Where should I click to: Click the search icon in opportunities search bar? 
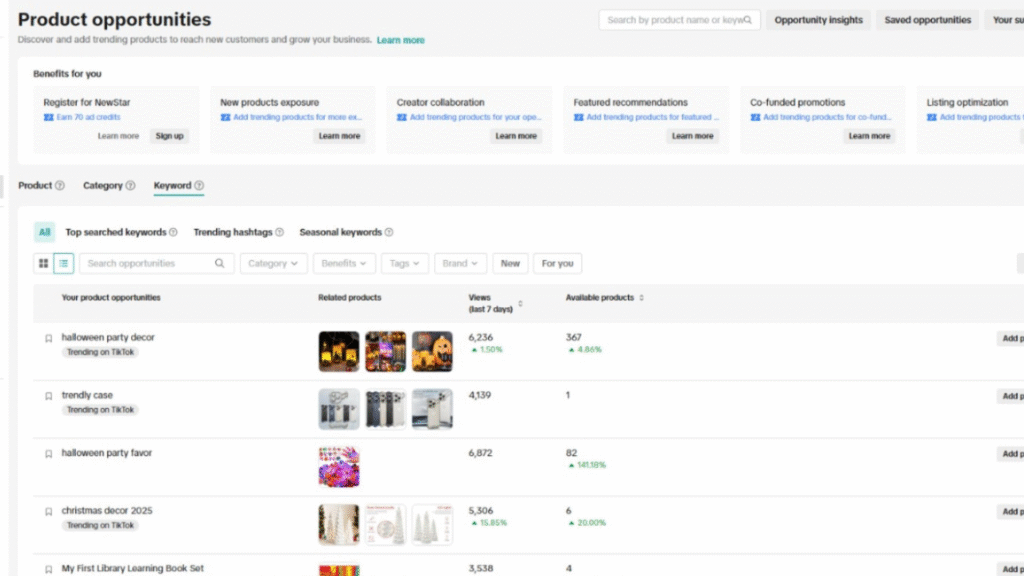[x=219, y=263]
